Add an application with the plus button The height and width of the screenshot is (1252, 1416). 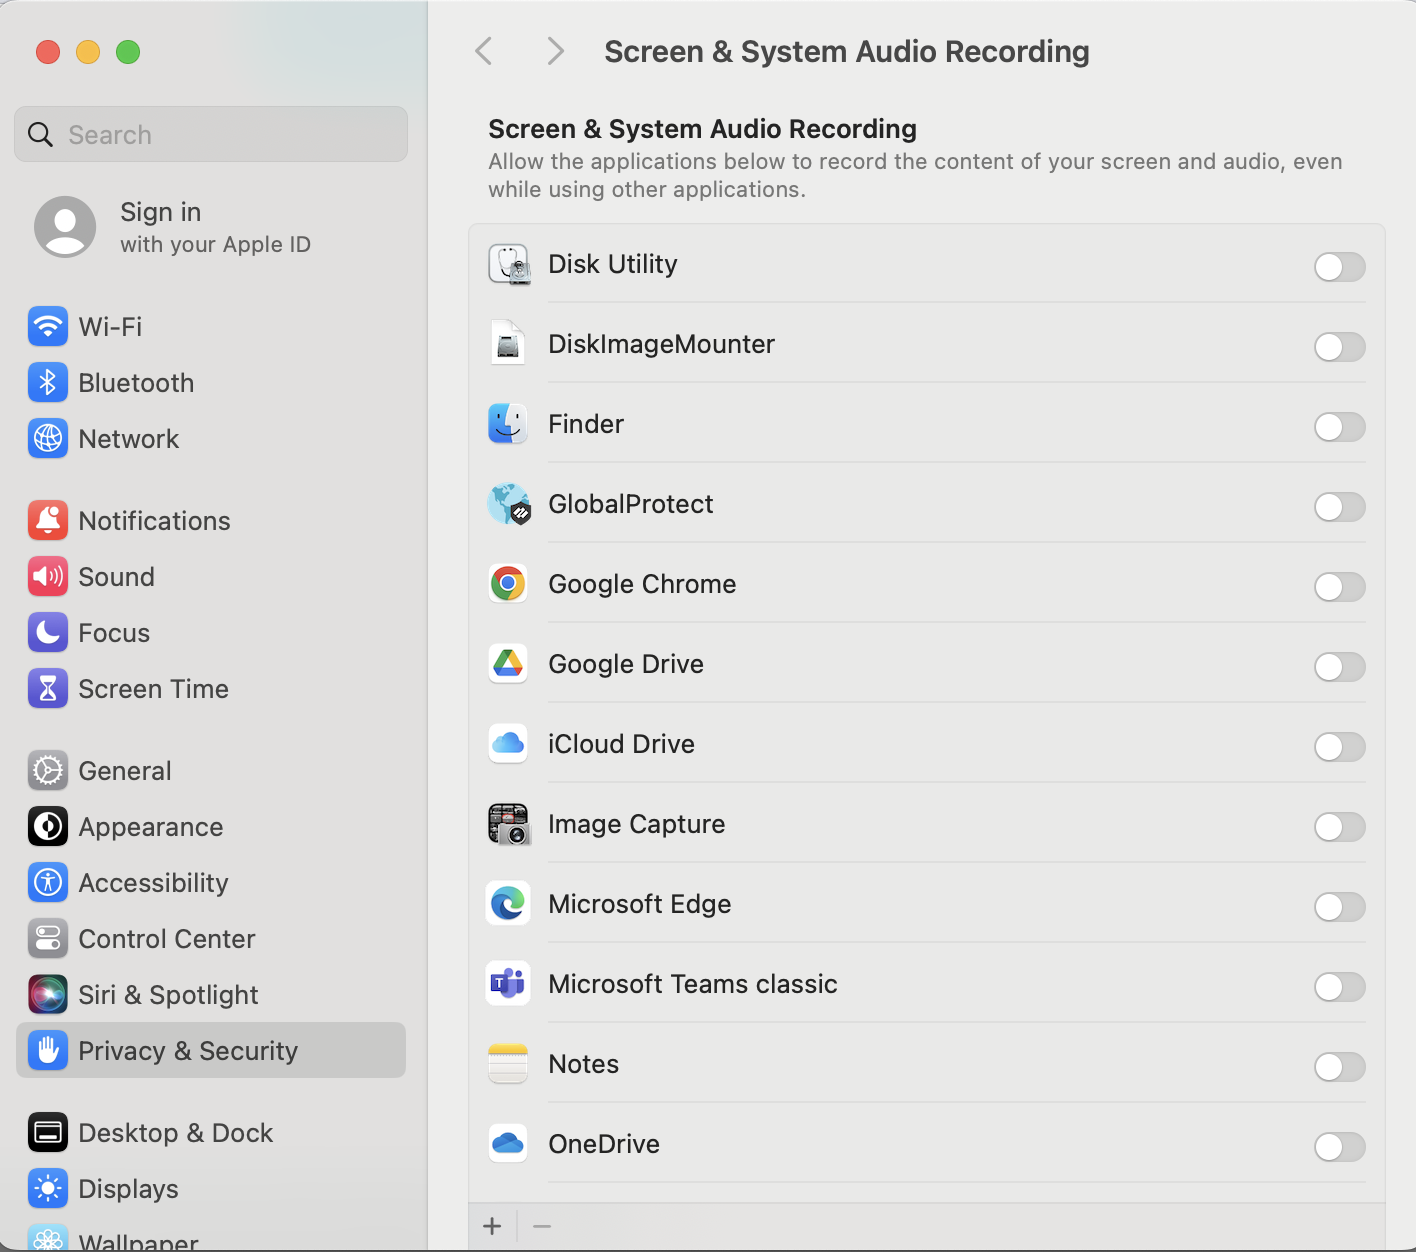492,1226
